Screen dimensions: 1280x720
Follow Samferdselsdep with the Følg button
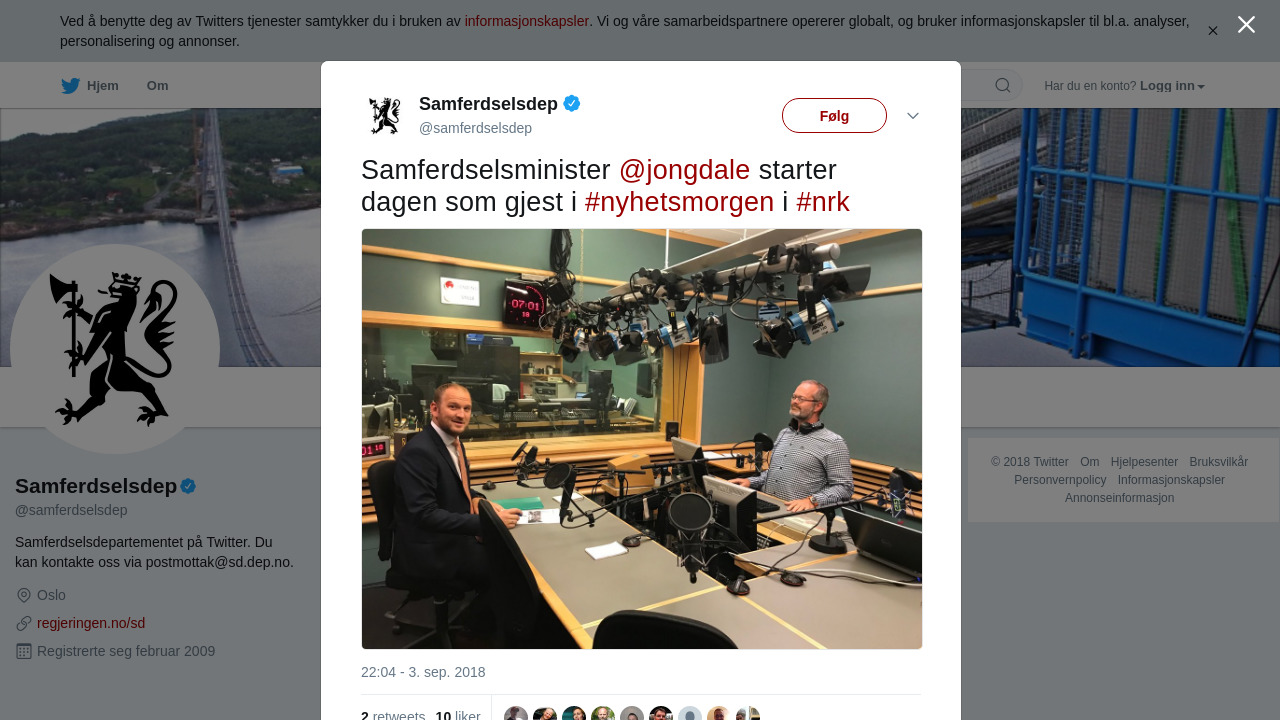pos(834,116)
